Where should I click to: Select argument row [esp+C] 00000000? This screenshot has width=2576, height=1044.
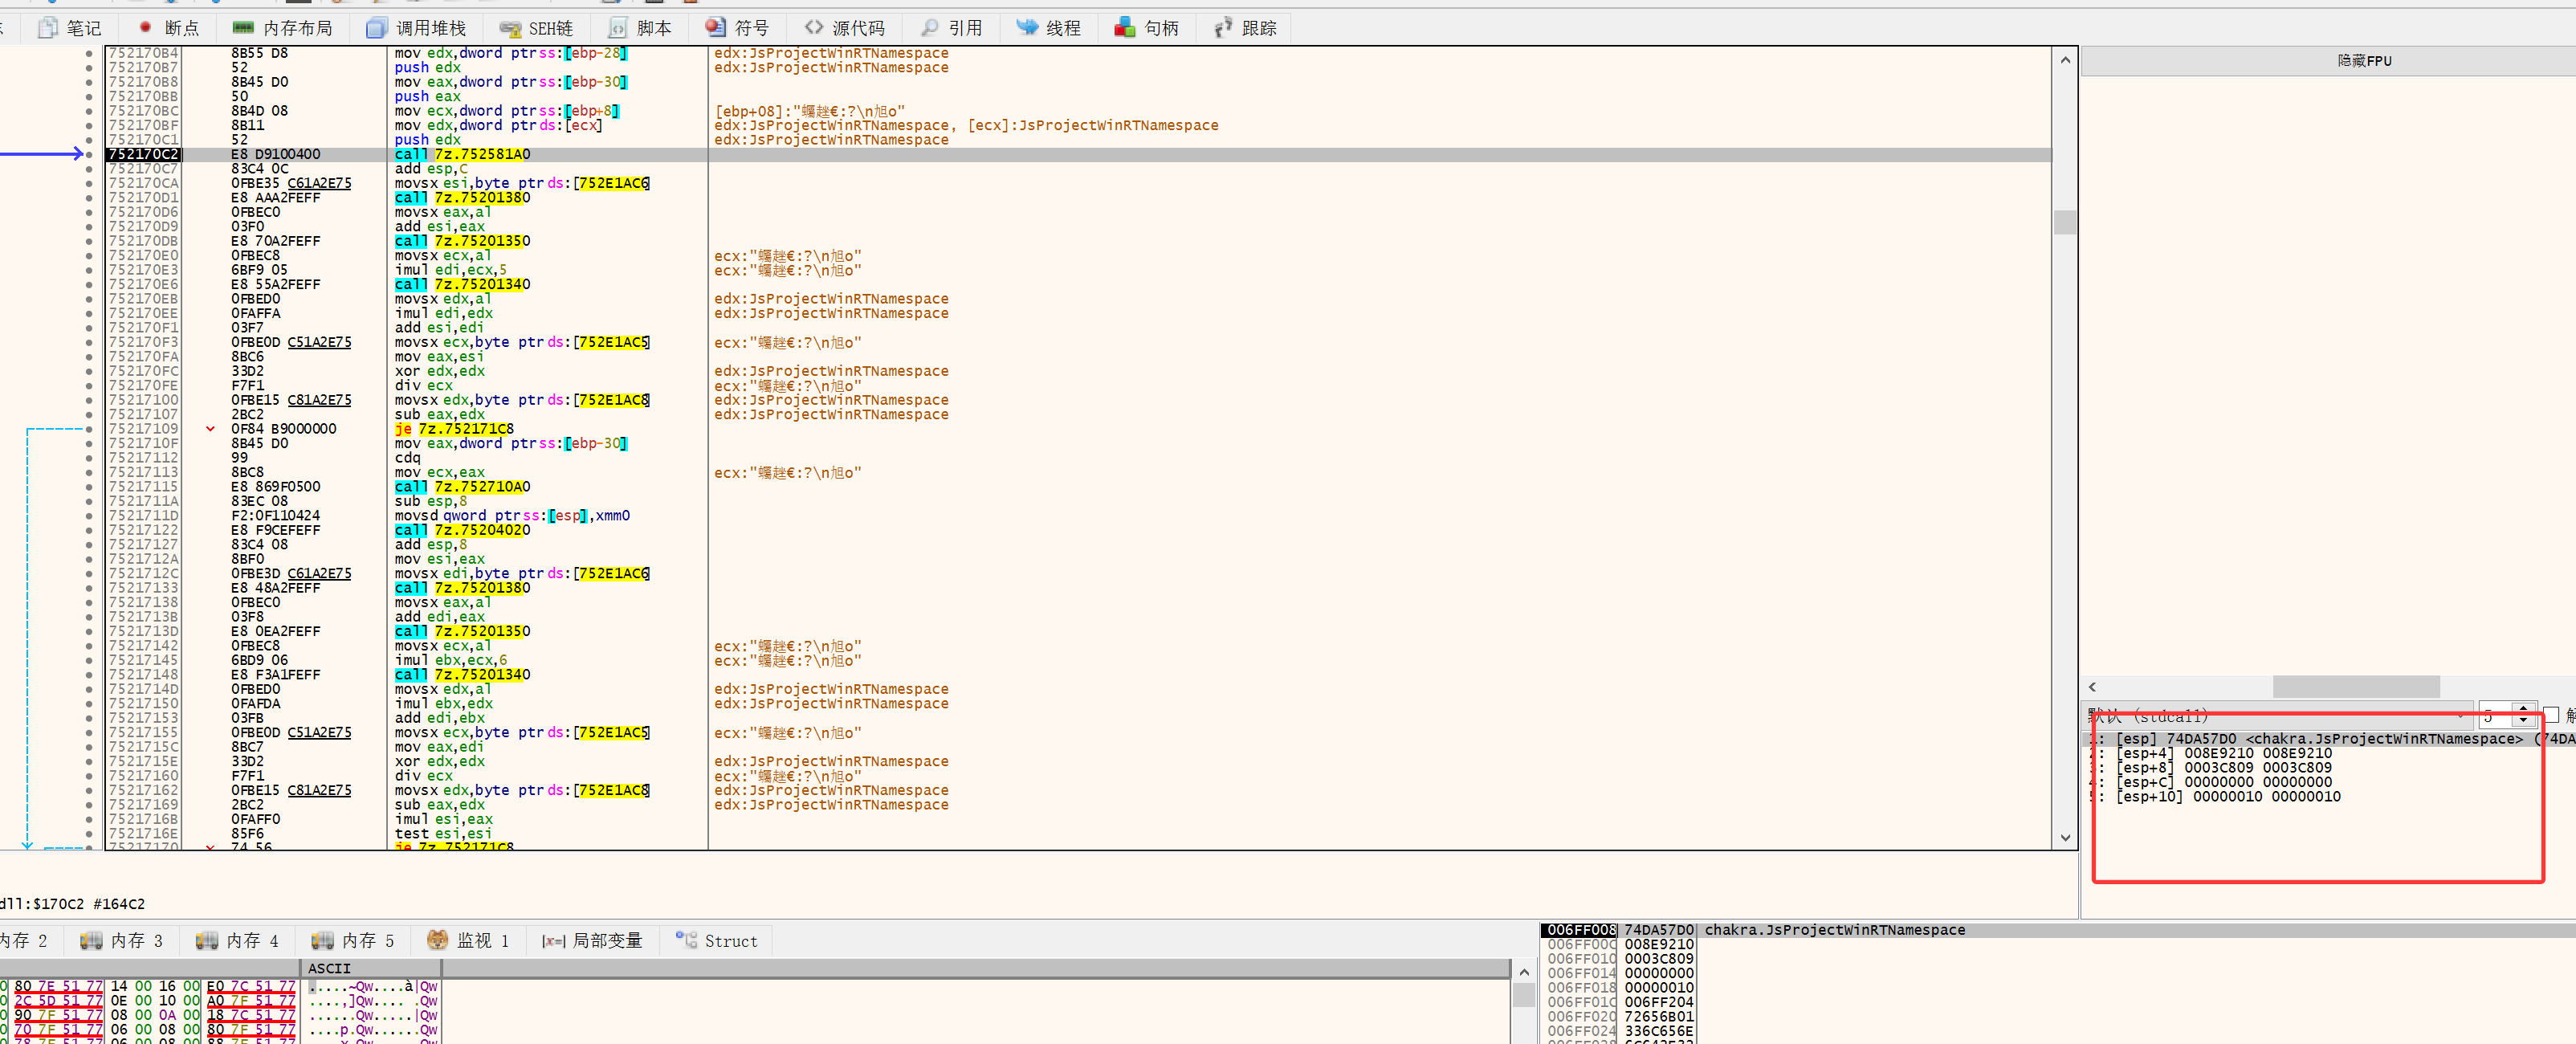(x=2210, y=782)
